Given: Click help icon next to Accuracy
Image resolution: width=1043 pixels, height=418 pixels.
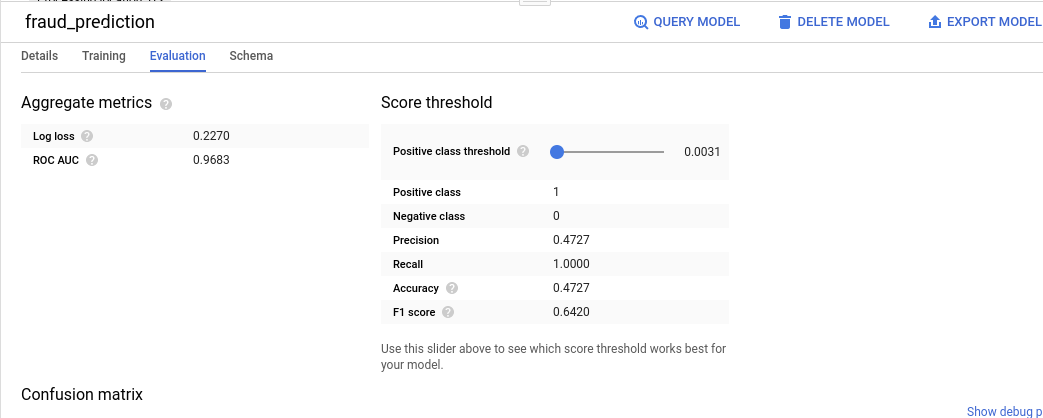Looking at the screenshot, I should coord(452,288).
